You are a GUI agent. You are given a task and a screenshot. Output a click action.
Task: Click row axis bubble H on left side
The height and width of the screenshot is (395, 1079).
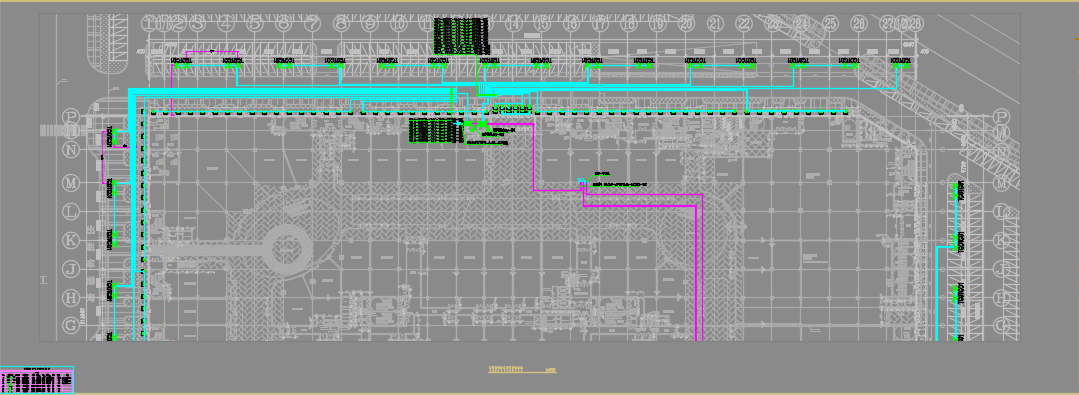71,297
